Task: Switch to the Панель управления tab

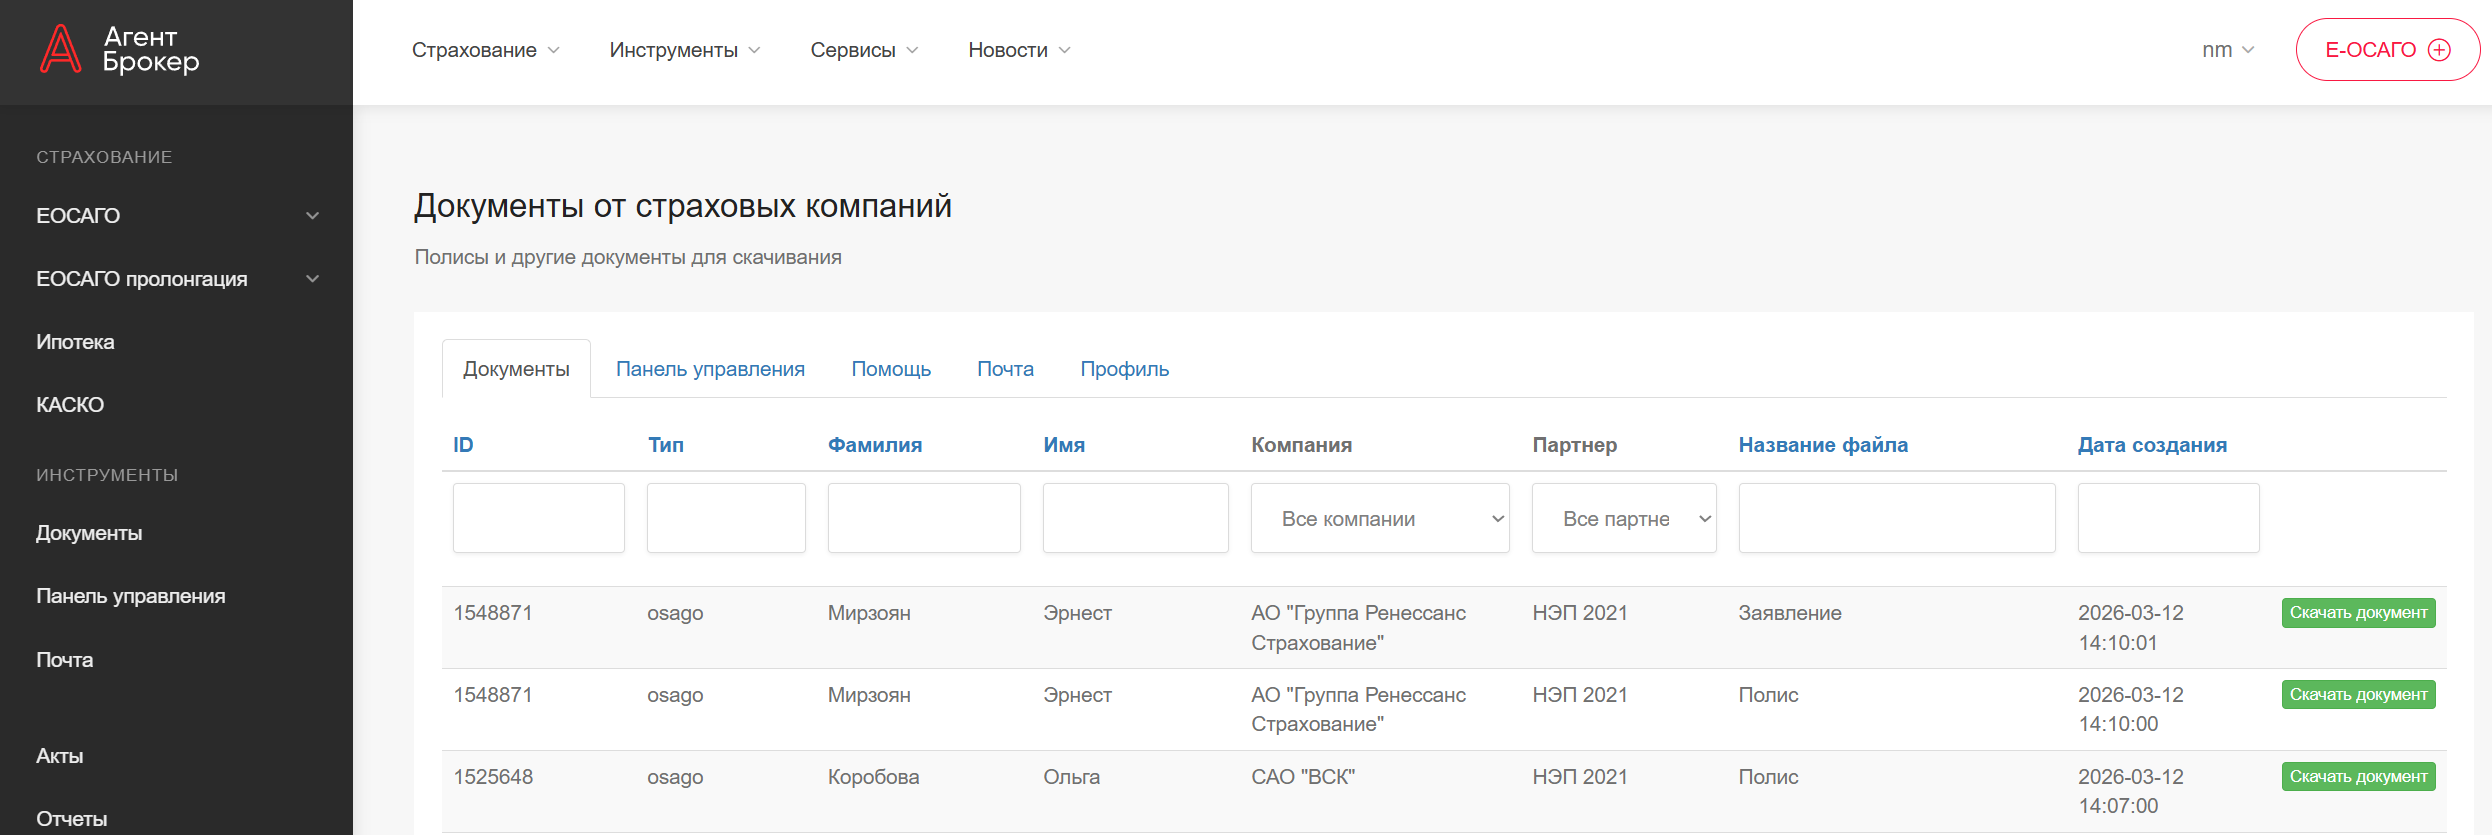Action: coord(710,369)
